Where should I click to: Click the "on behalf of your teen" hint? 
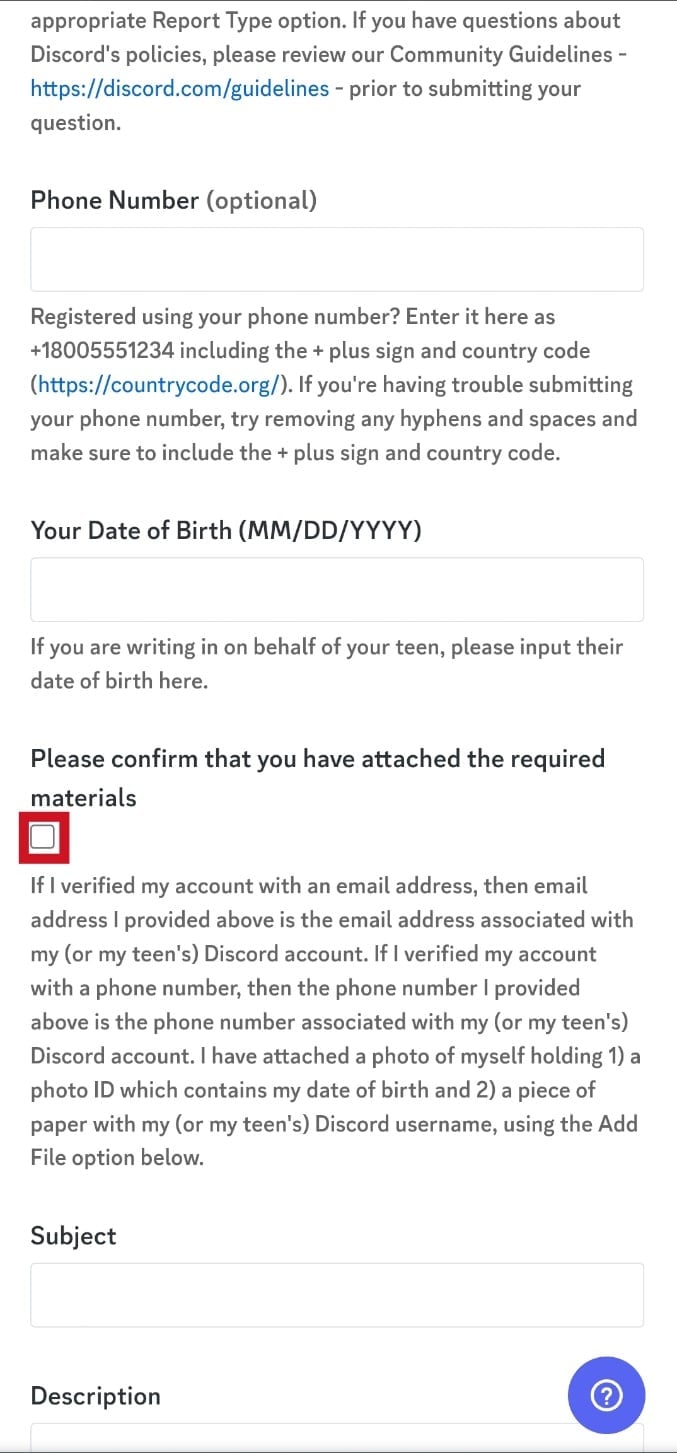click(327, 647)
